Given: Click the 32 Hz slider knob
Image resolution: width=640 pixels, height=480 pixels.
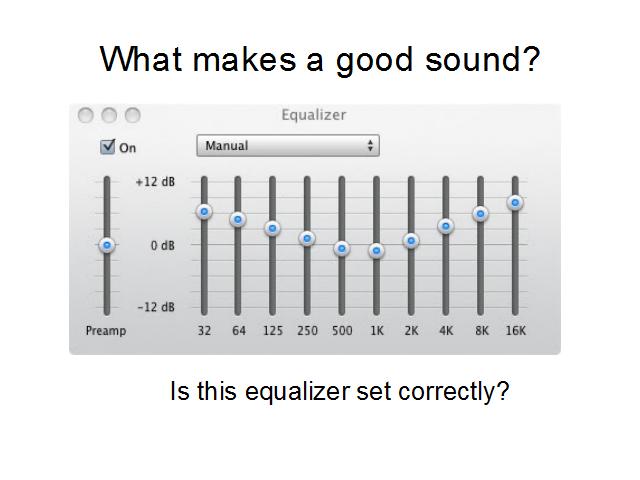Looking at the screenshot, I should click(x=204, y=211).
